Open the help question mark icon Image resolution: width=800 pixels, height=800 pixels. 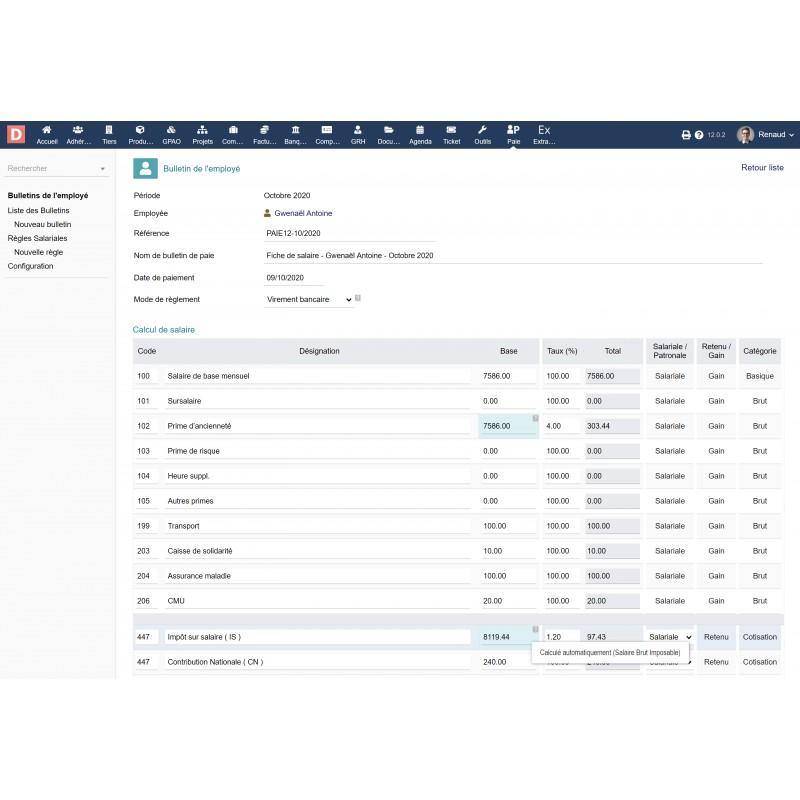point(699,135)
